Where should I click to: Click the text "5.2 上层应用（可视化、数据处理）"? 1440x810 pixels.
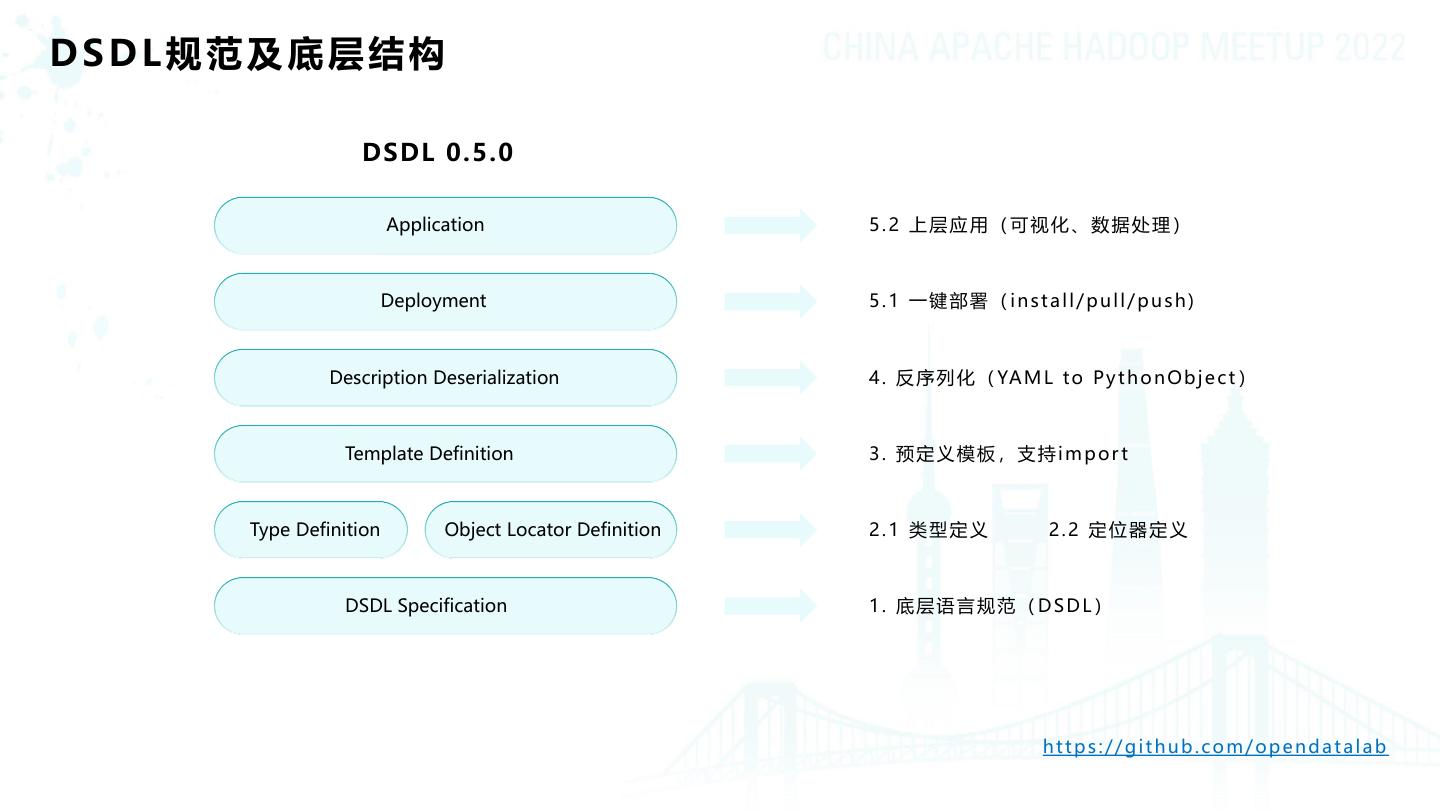(x=1025, y=225)
